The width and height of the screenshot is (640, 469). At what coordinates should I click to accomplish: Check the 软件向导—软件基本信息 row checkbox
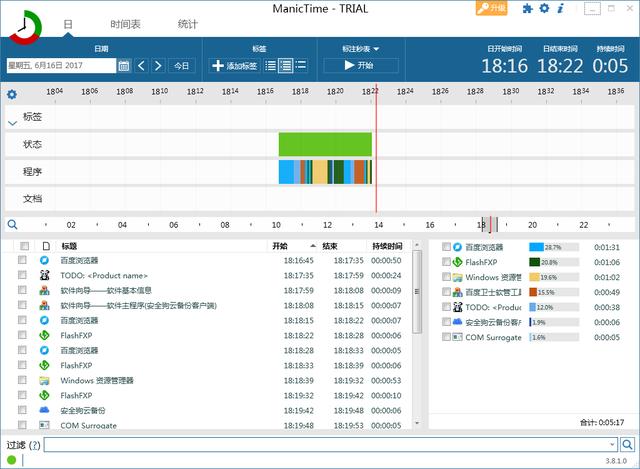click(x=22, y=290)
